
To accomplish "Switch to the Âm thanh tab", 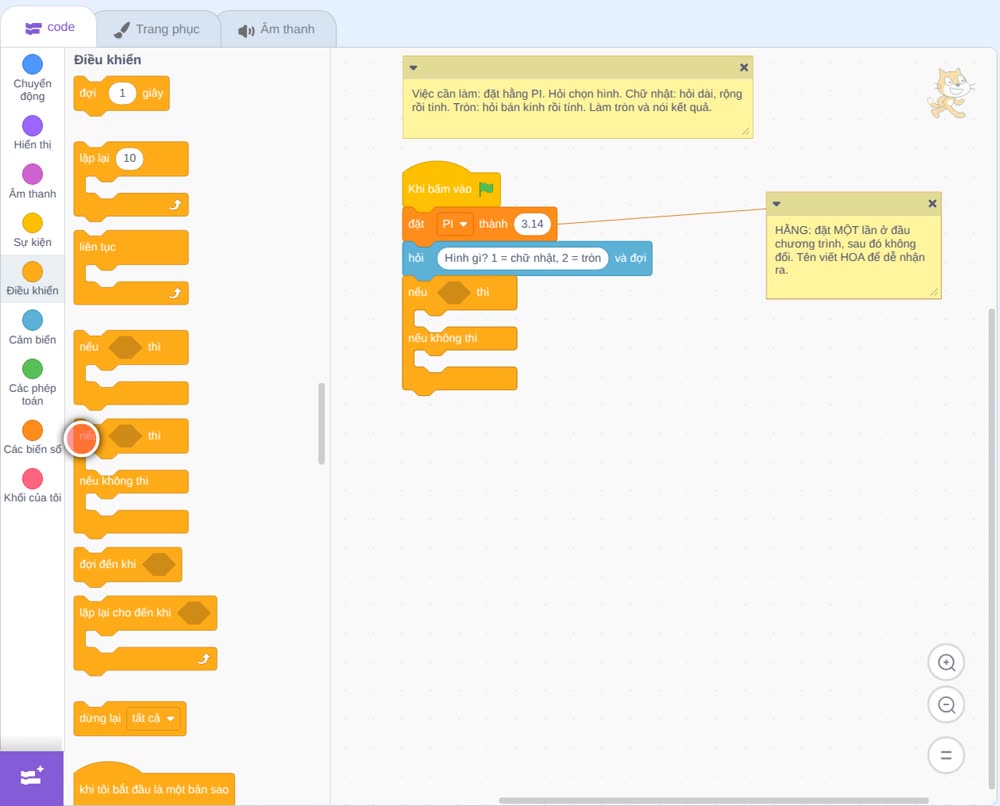I will (x=277, y=29).
